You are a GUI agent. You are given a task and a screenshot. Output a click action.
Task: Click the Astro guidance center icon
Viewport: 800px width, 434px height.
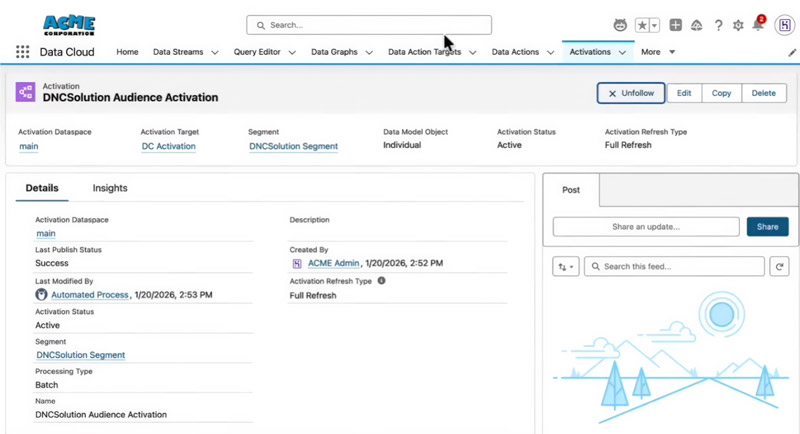click(x=620, y=25)
